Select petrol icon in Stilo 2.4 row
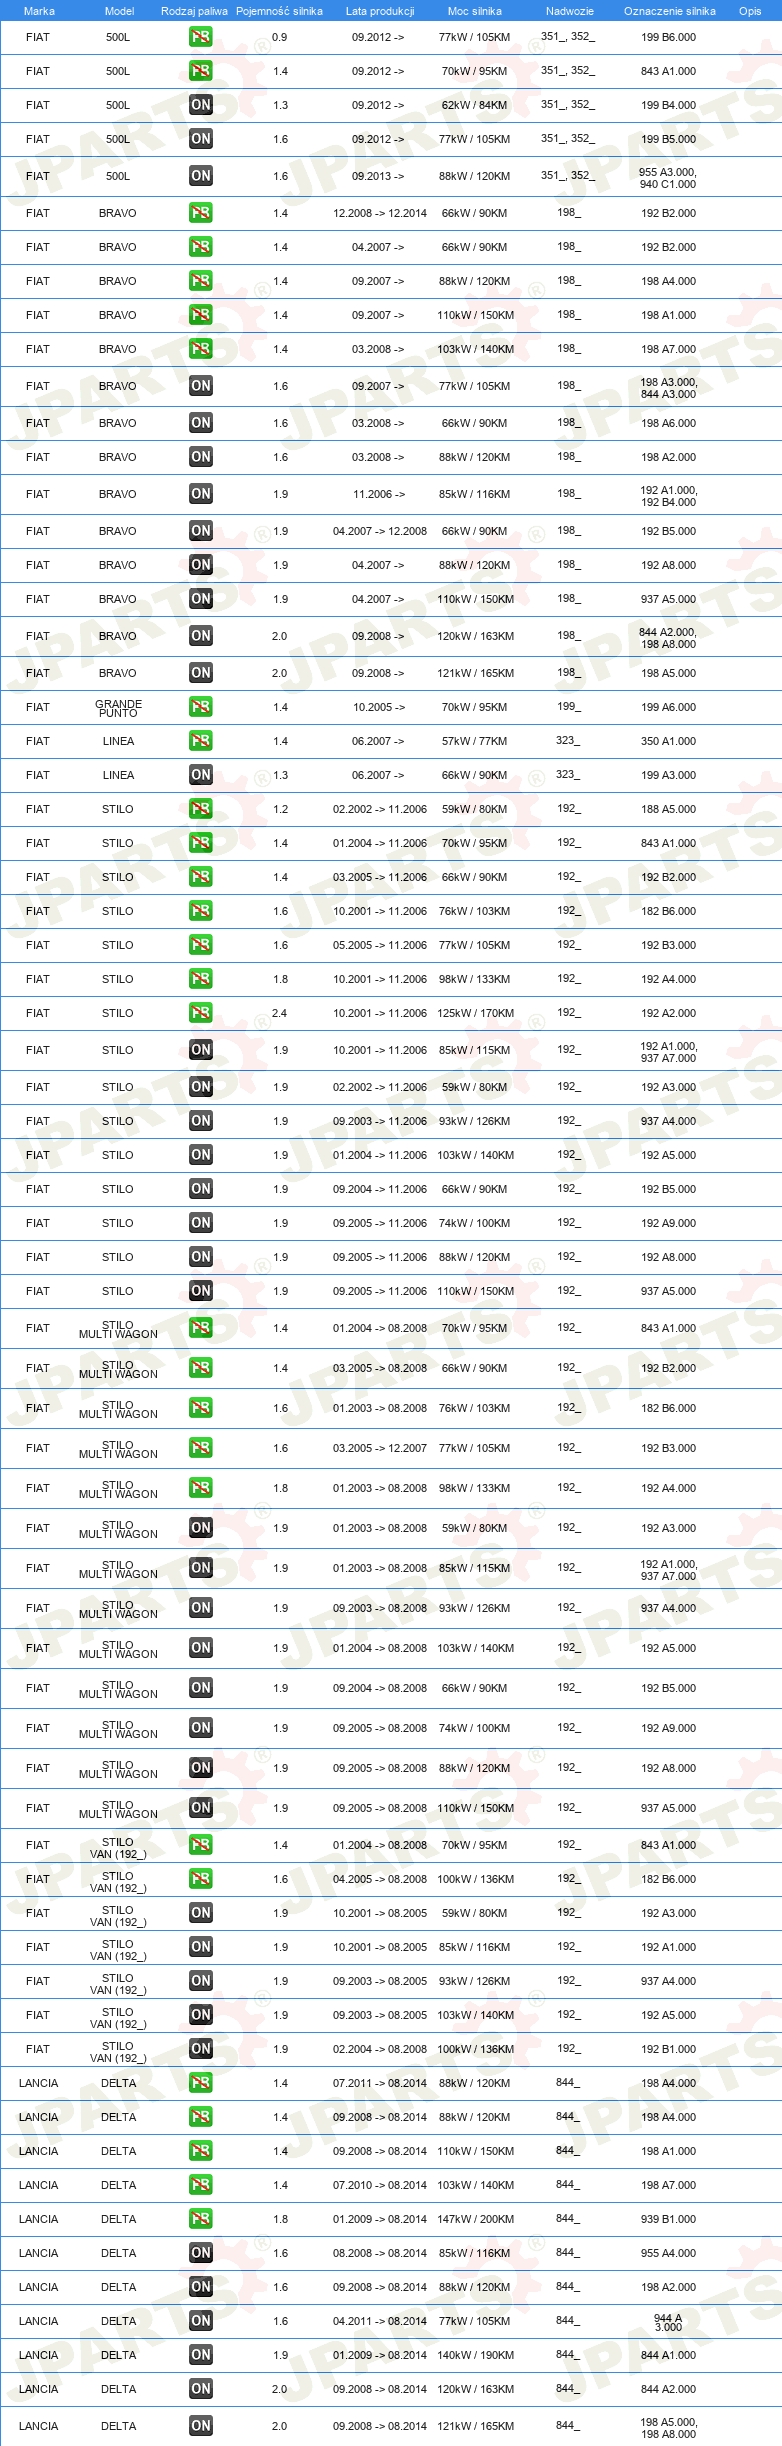782x2446 pixels. (201, 1013)
